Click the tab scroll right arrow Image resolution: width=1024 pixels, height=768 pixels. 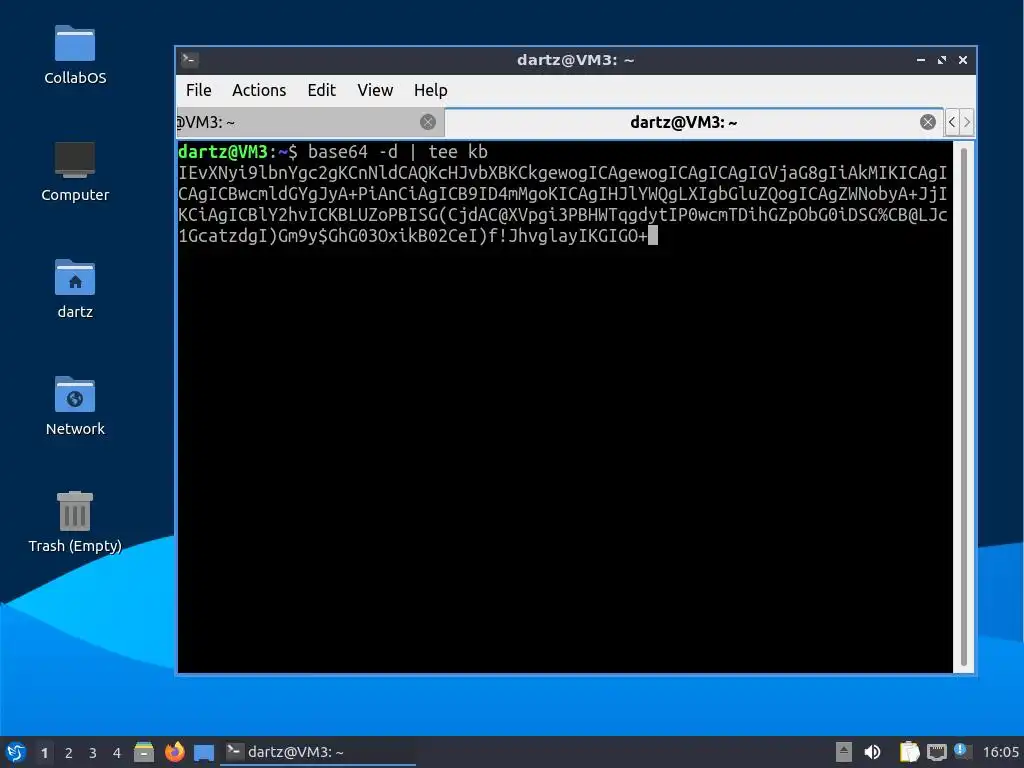967,122
